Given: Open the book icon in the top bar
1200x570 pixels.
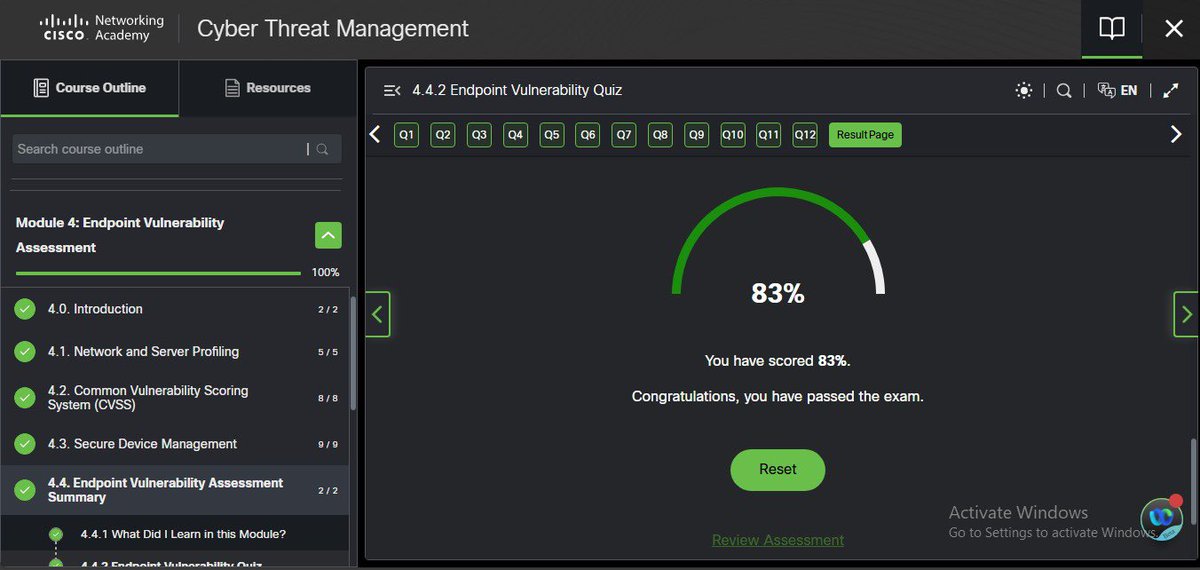Looking at the screenshot, I should click(x=1112, y=28).
